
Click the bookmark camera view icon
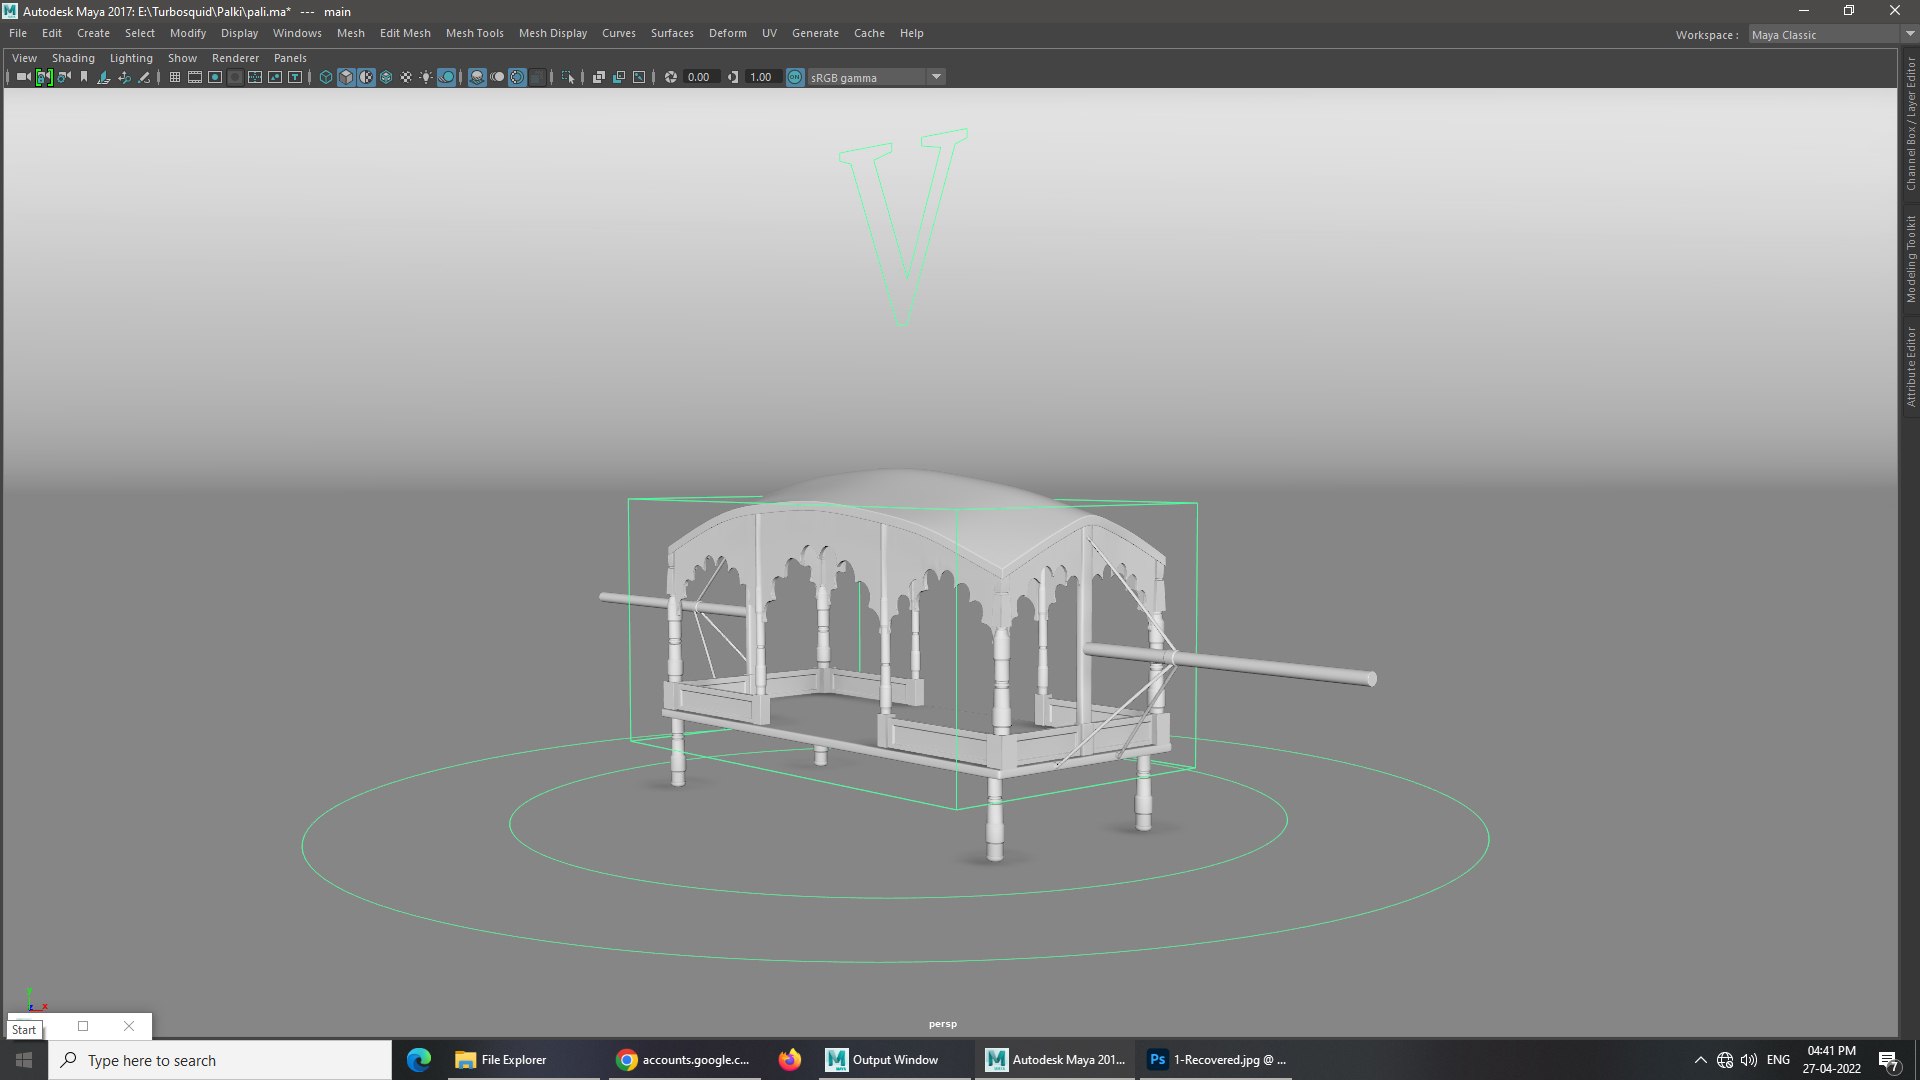click(84, 77)
